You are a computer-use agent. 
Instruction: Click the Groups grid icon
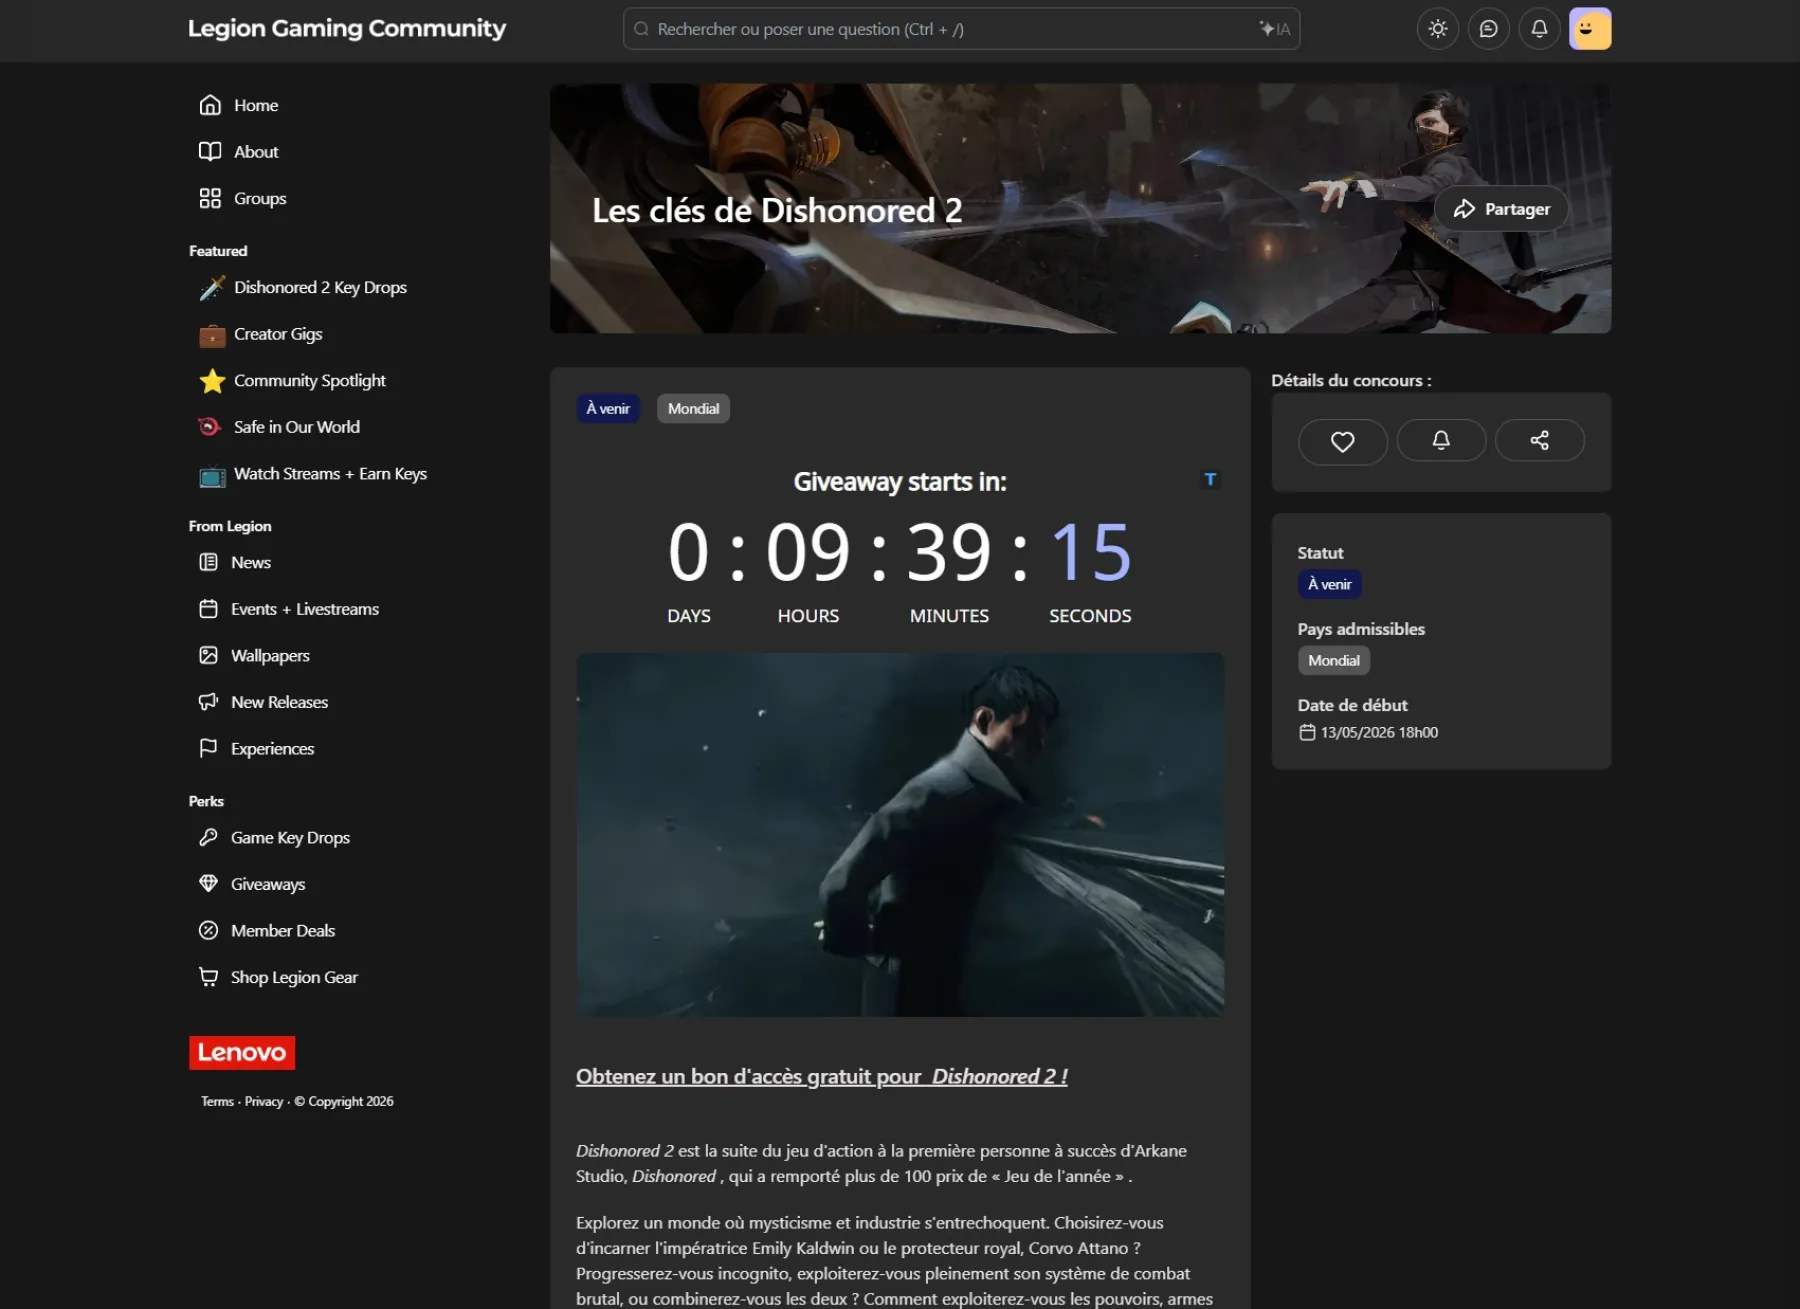(x=210, y=198)
